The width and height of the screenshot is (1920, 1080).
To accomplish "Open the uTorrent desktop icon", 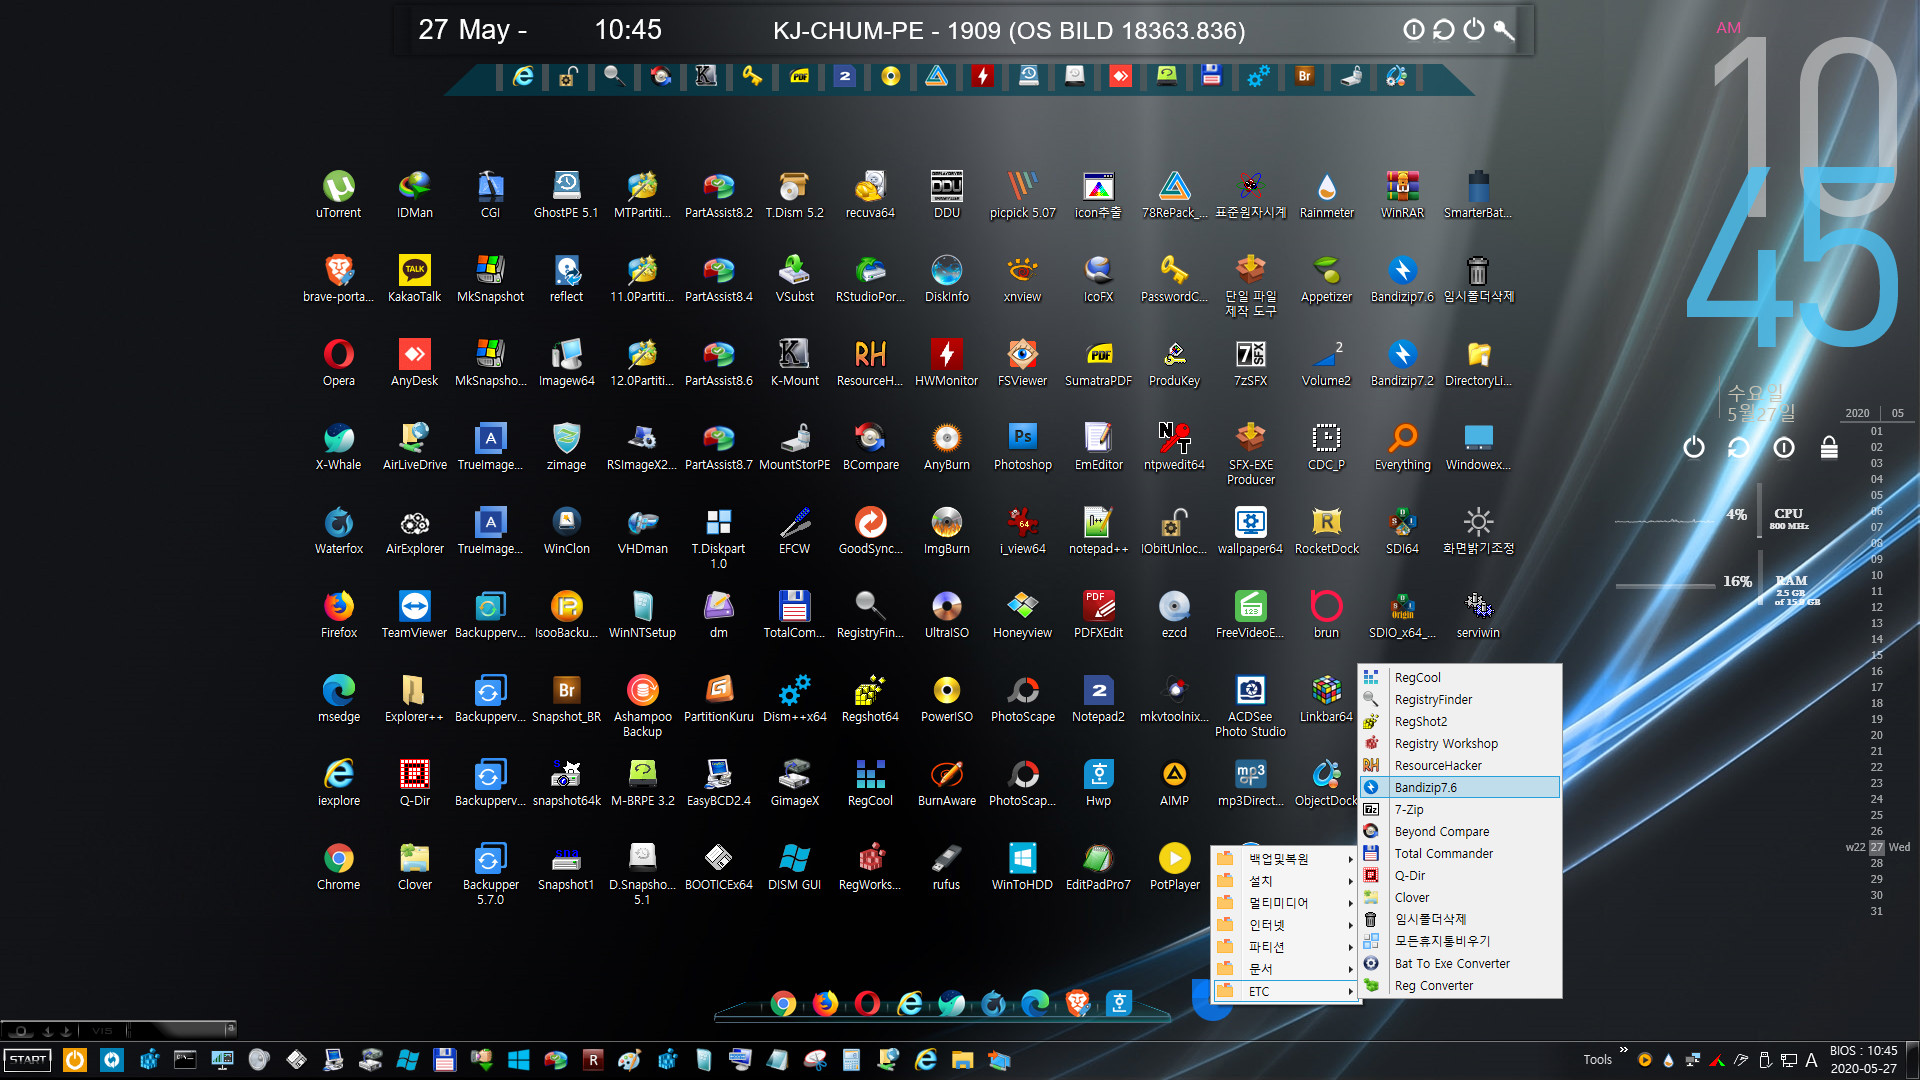I will (x=338, y=194).
